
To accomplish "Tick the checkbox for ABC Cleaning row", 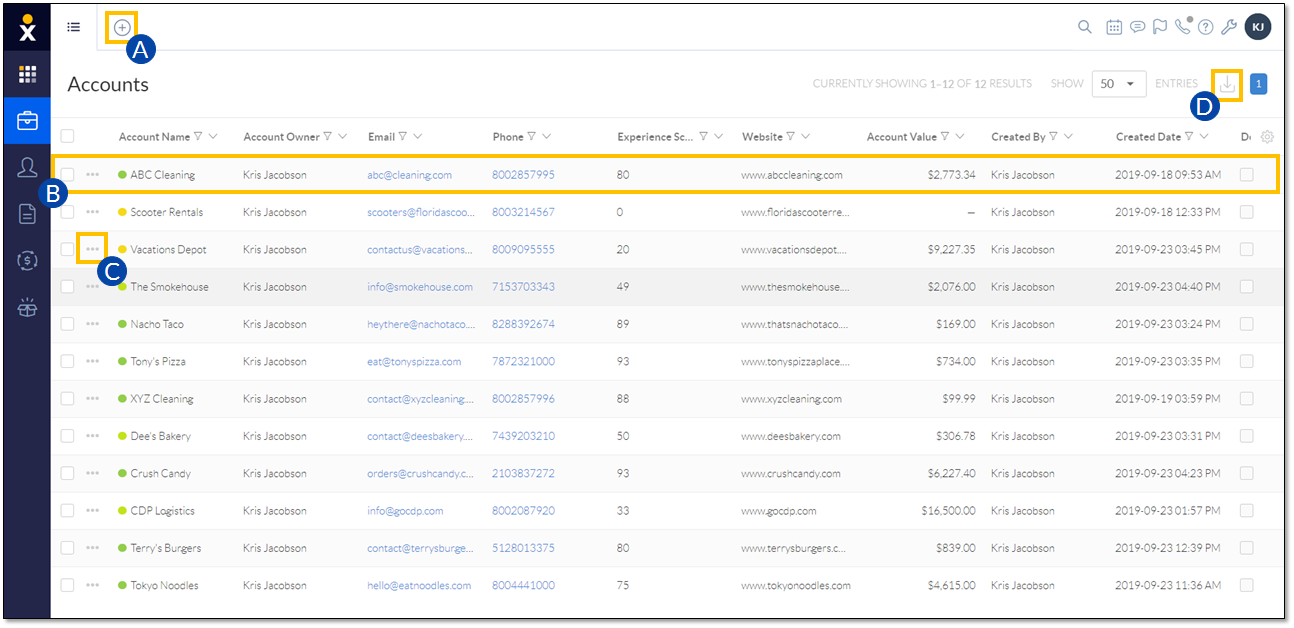I will click(67, 174).
